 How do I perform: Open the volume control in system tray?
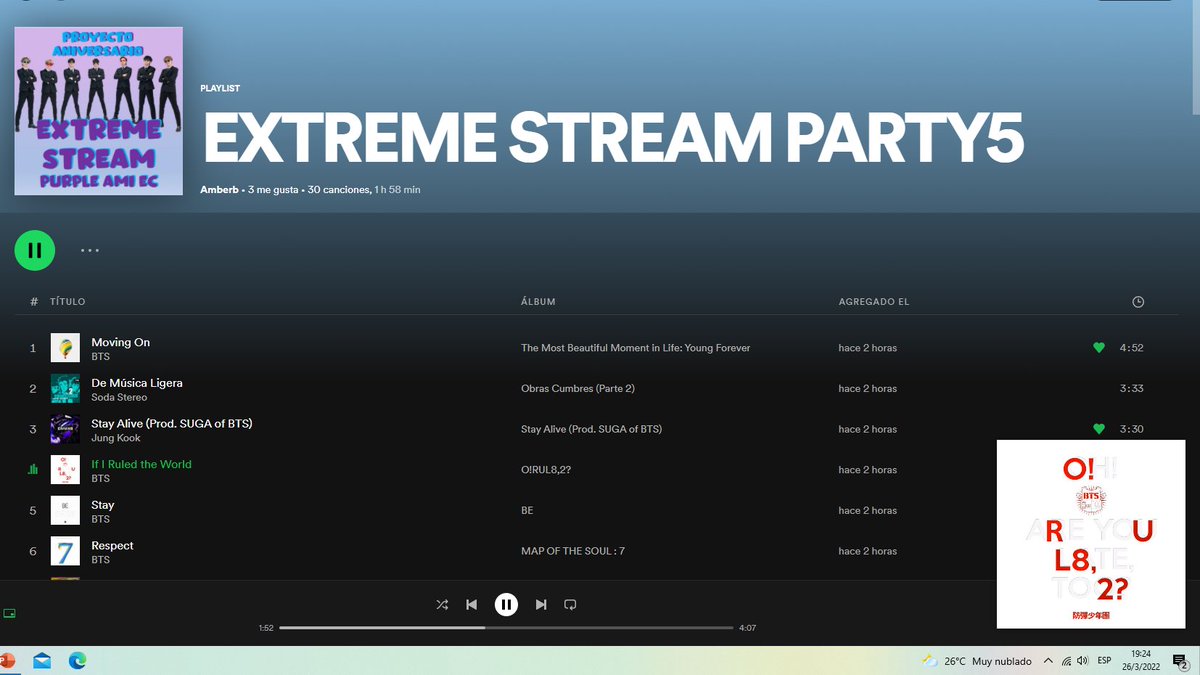coord(1082,661)
